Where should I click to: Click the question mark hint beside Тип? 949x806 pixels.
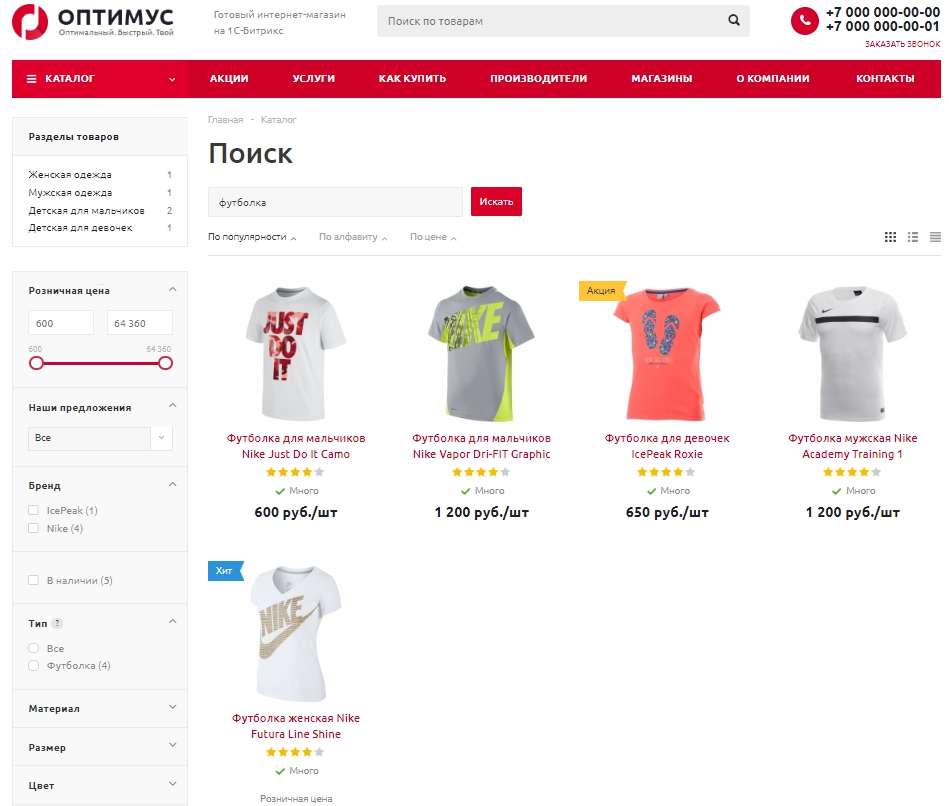tap(57, 623)
